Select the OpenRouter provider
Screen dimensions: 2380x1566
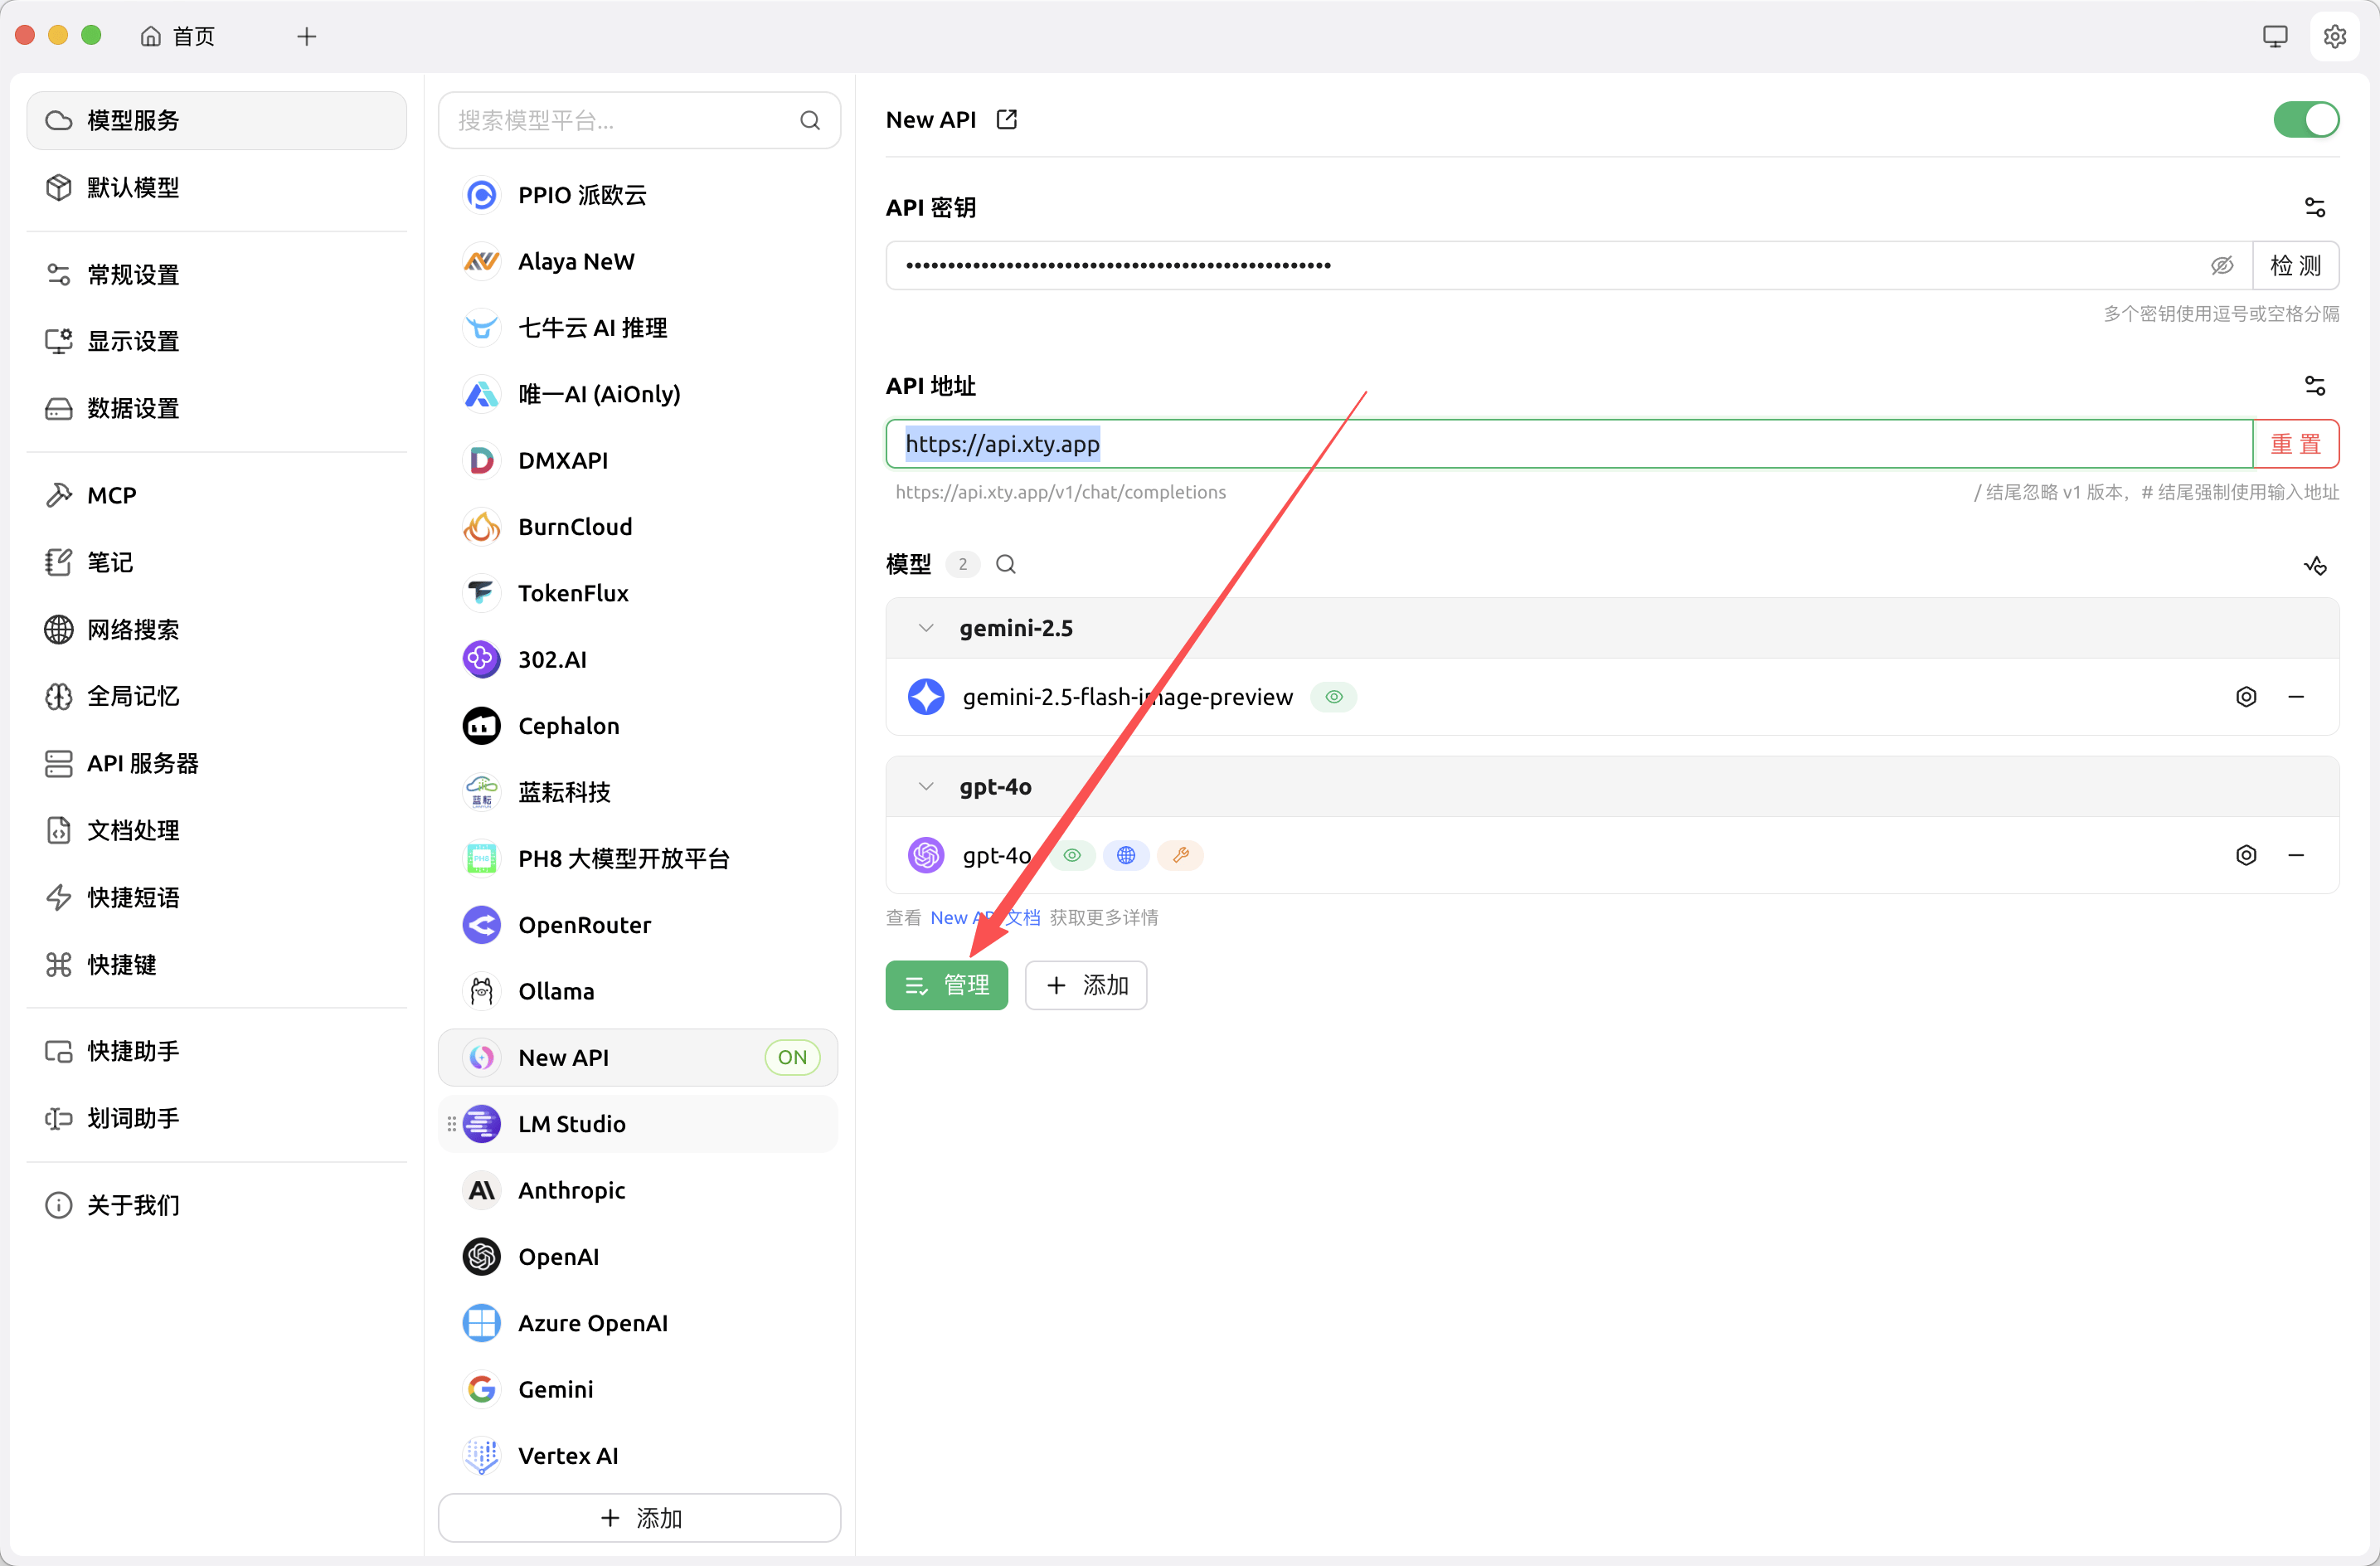584,925
